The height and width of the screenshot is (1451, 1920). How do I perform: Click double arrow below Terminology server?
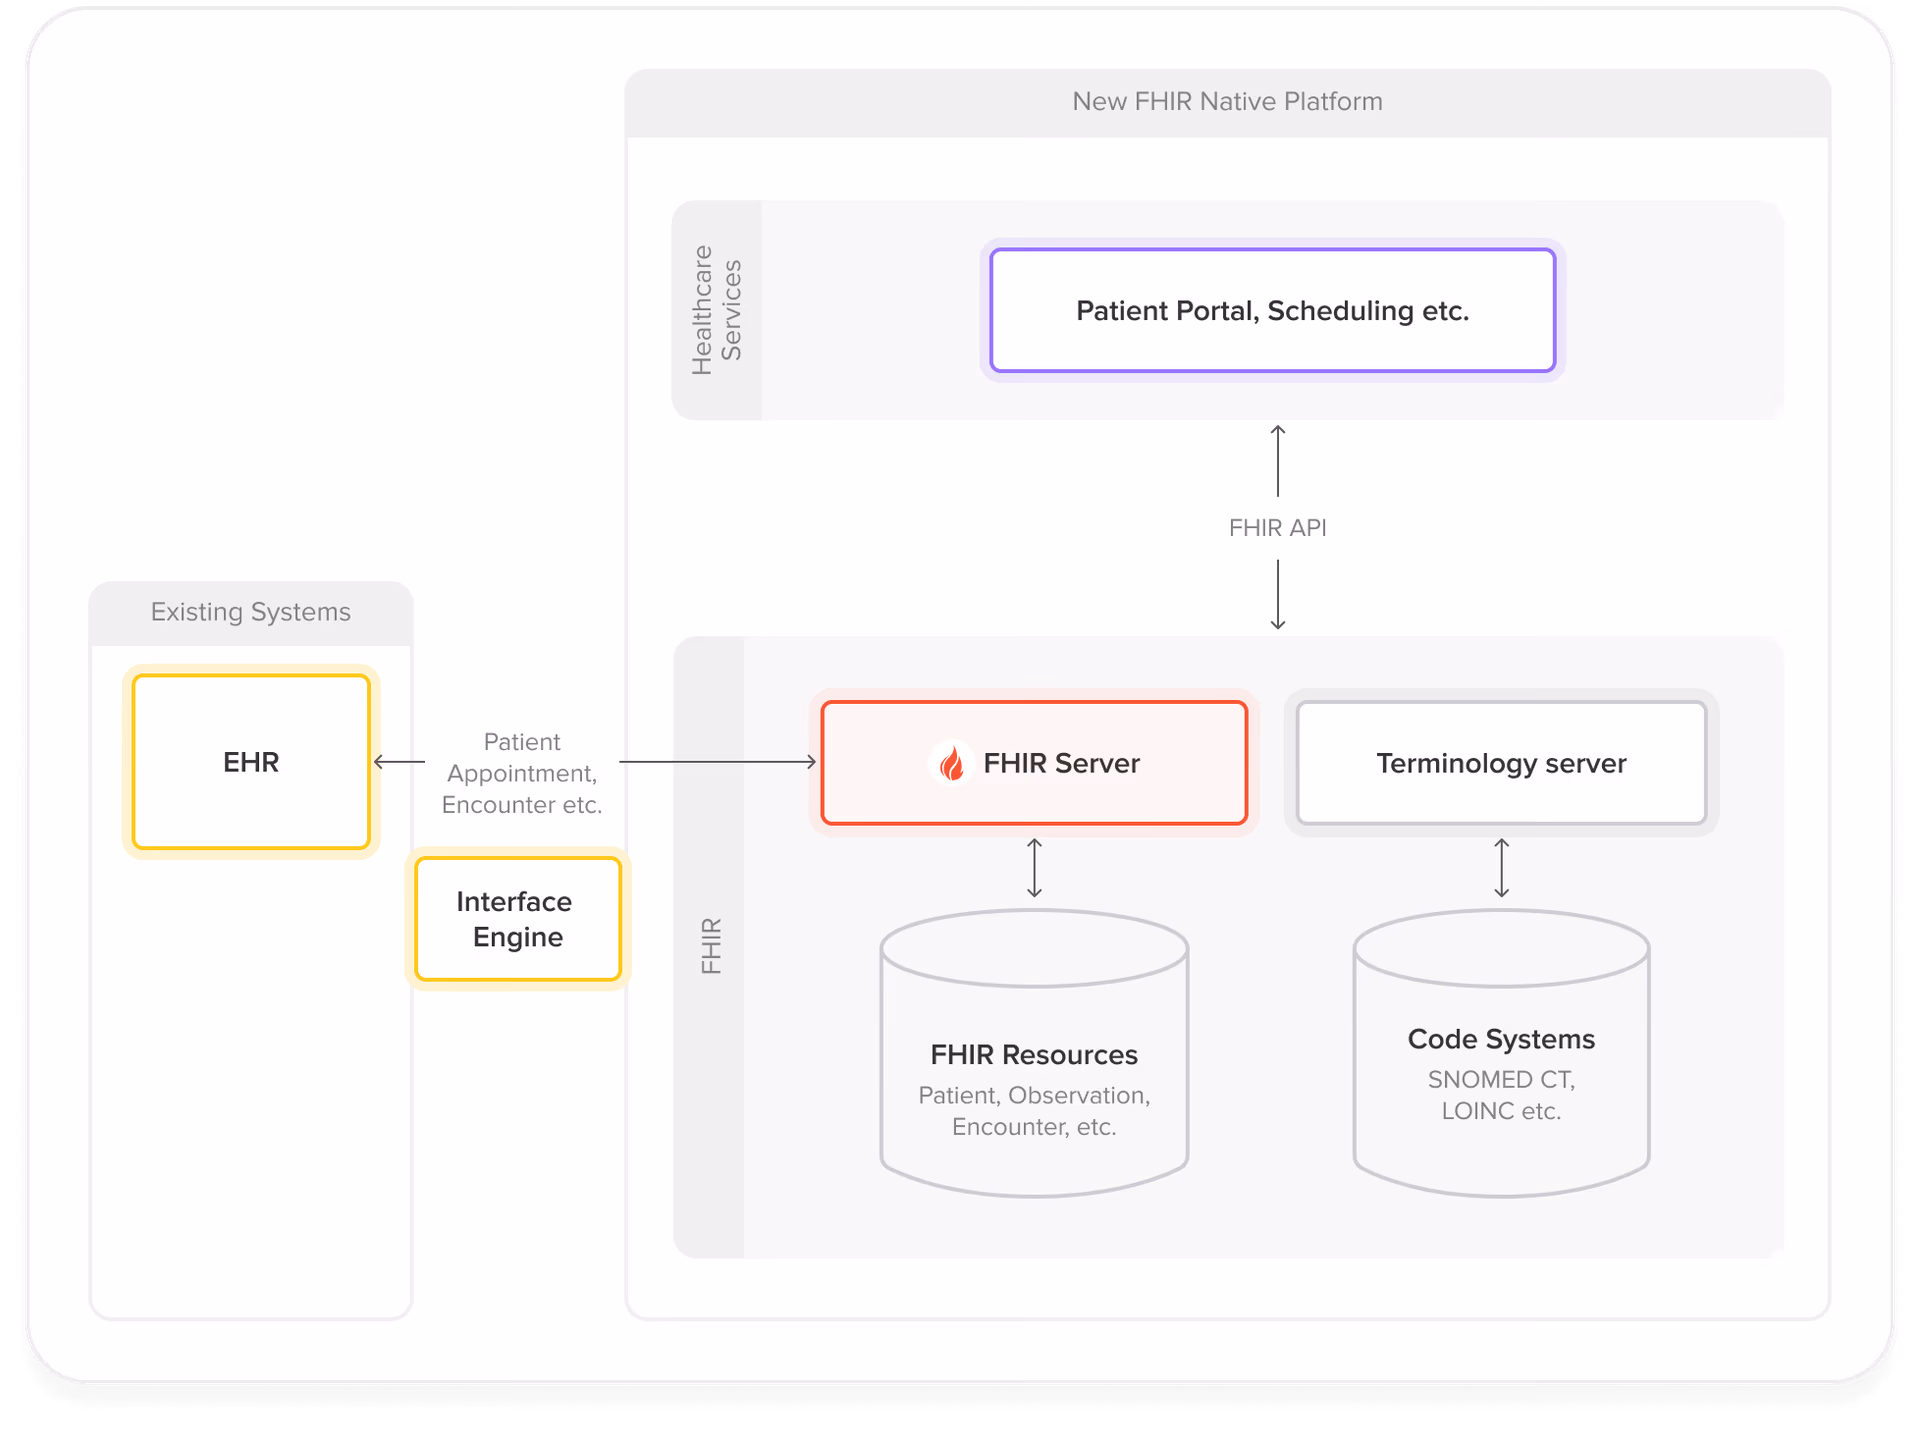pyautogui.click(x=1501, y=868)
